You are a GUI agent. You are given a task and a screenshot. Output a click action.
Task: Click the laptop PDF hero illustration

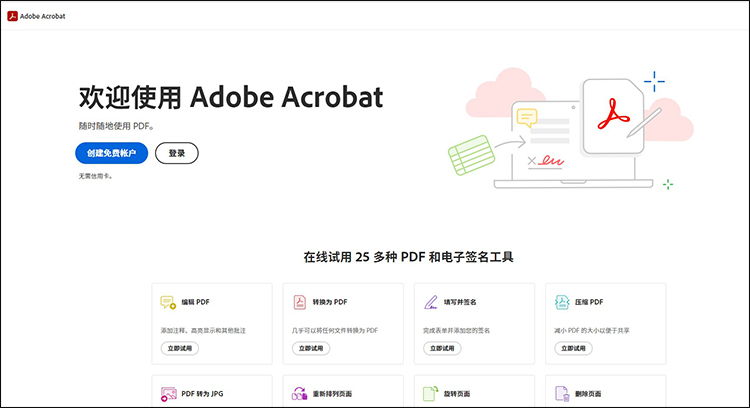coord(571,129)
